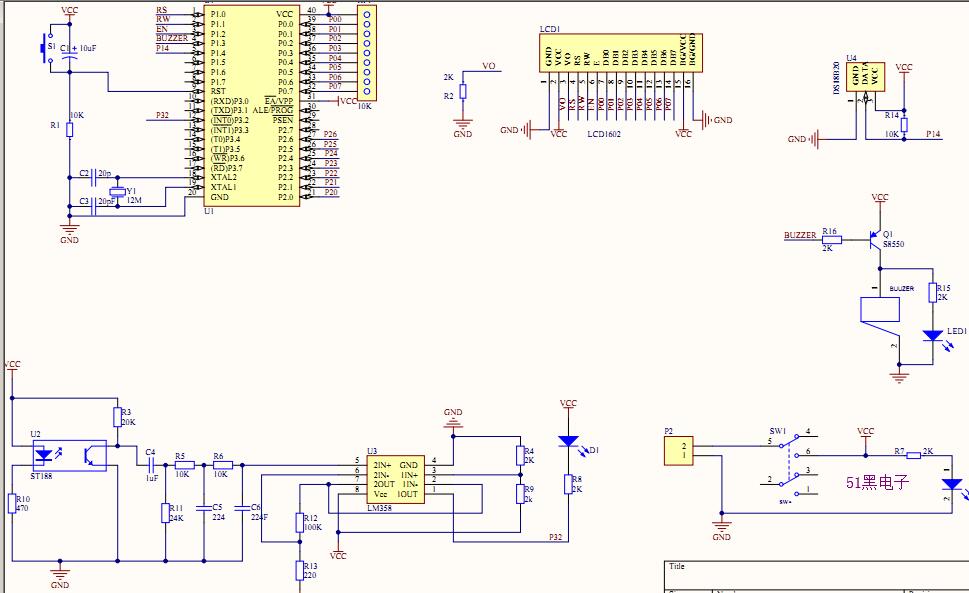Screen dimensions: 969x593
Task: Select resistor R14 10K symbol
Action: 904,125
